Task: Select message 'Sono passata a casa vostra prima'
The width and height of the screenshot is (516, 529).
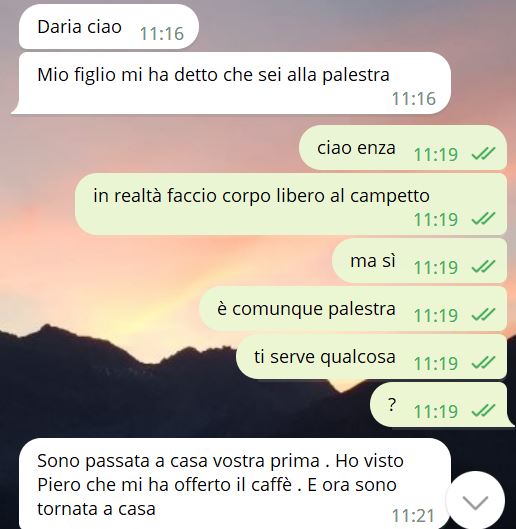Action: click(235, 483)
